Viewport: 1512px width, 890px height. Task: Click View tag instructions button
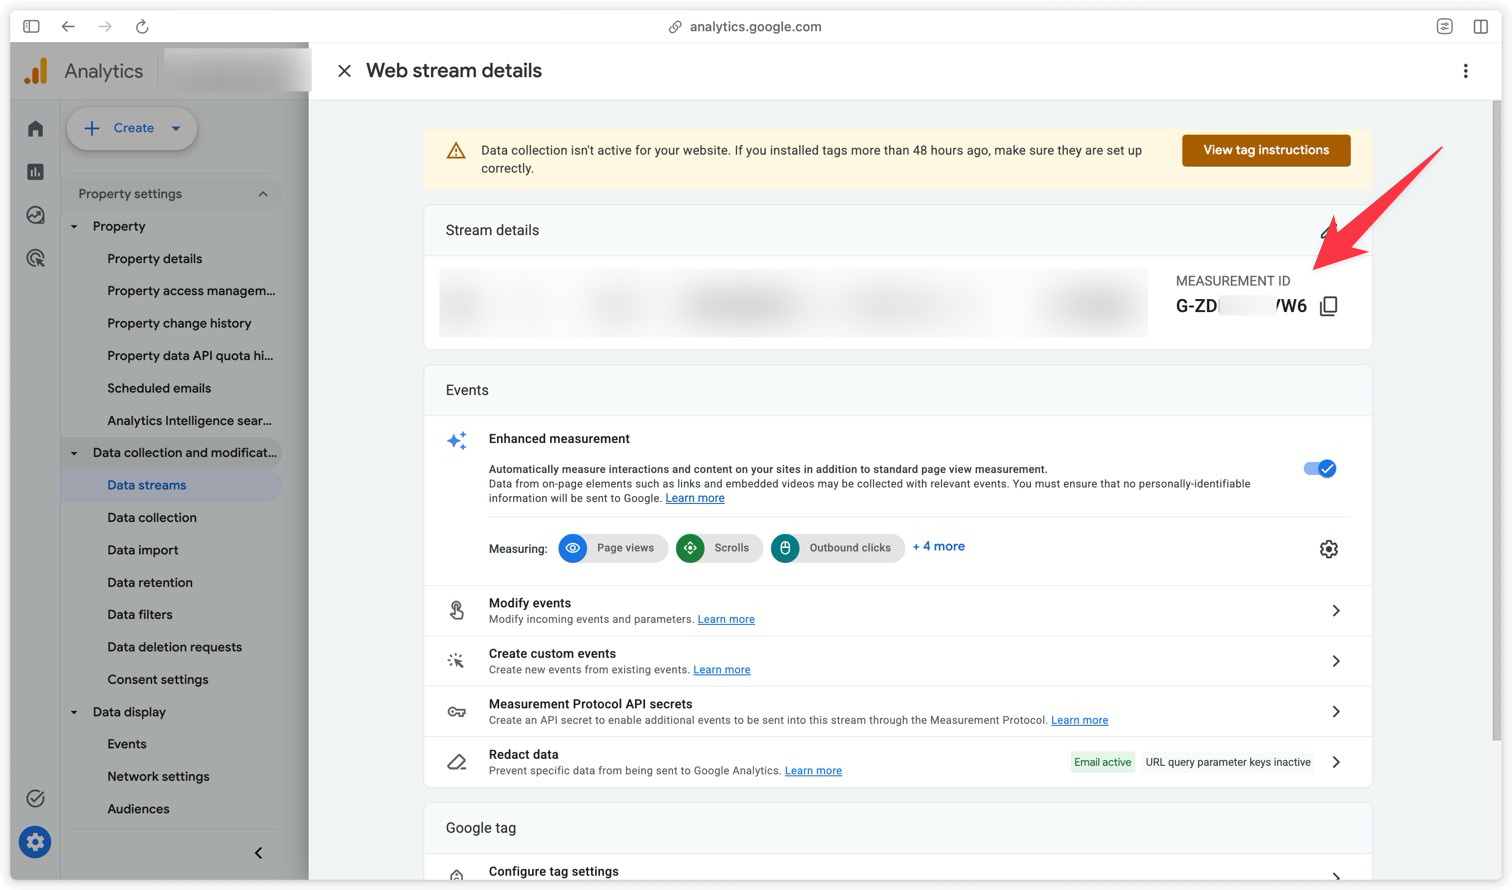(x=1266, y=150)
